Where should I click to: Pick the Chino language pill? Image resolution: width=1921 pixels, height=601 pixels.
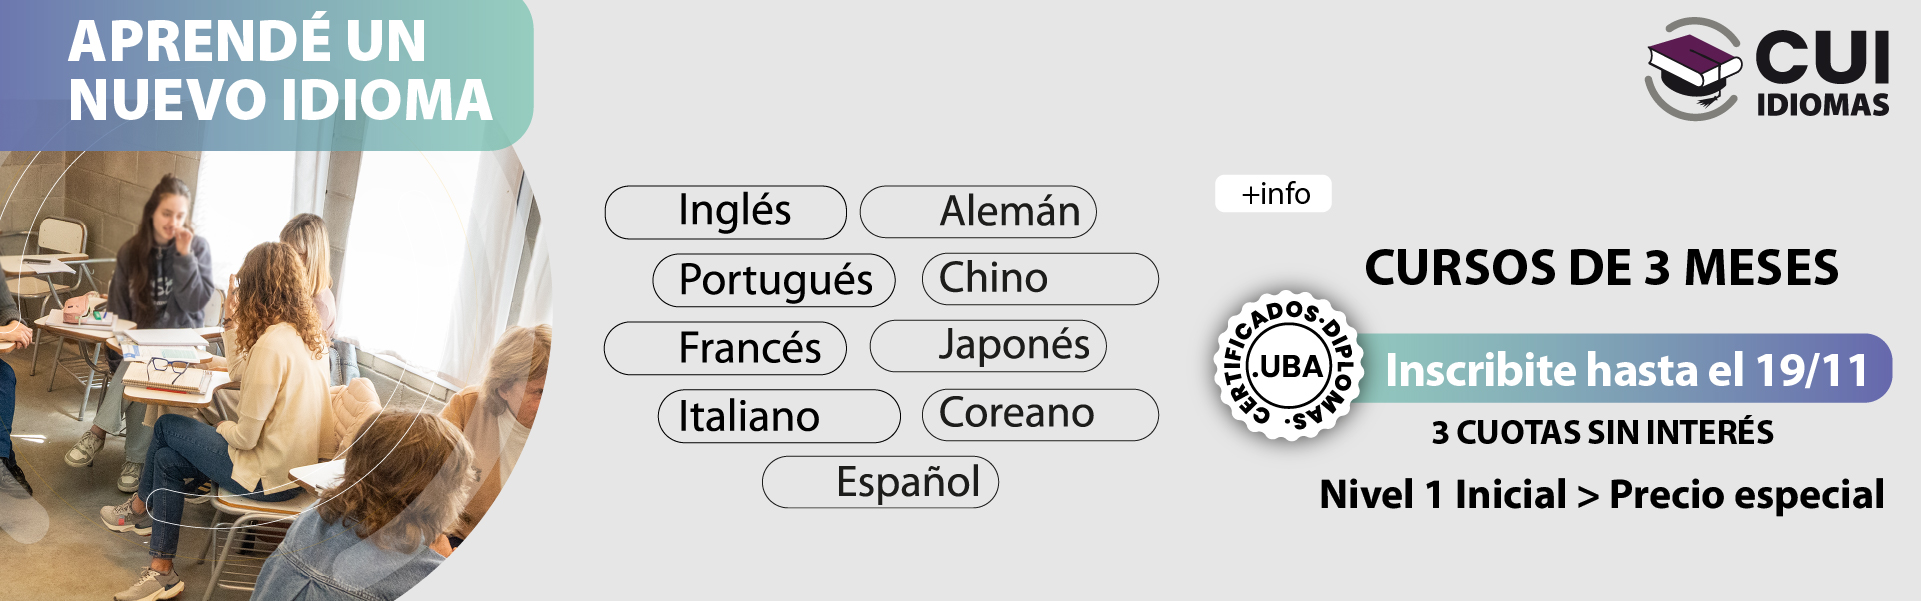click(x=1041, y=279)
